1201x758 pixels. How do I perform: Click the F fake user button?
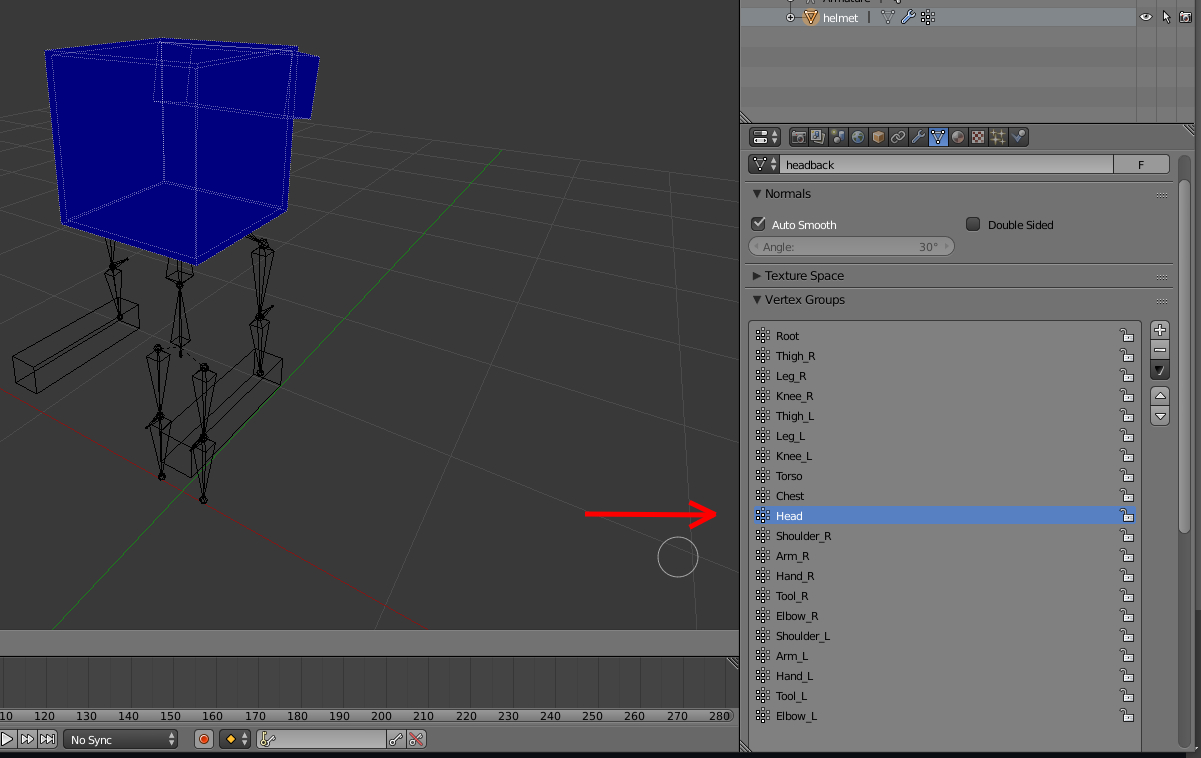[x=1141, y=164]
